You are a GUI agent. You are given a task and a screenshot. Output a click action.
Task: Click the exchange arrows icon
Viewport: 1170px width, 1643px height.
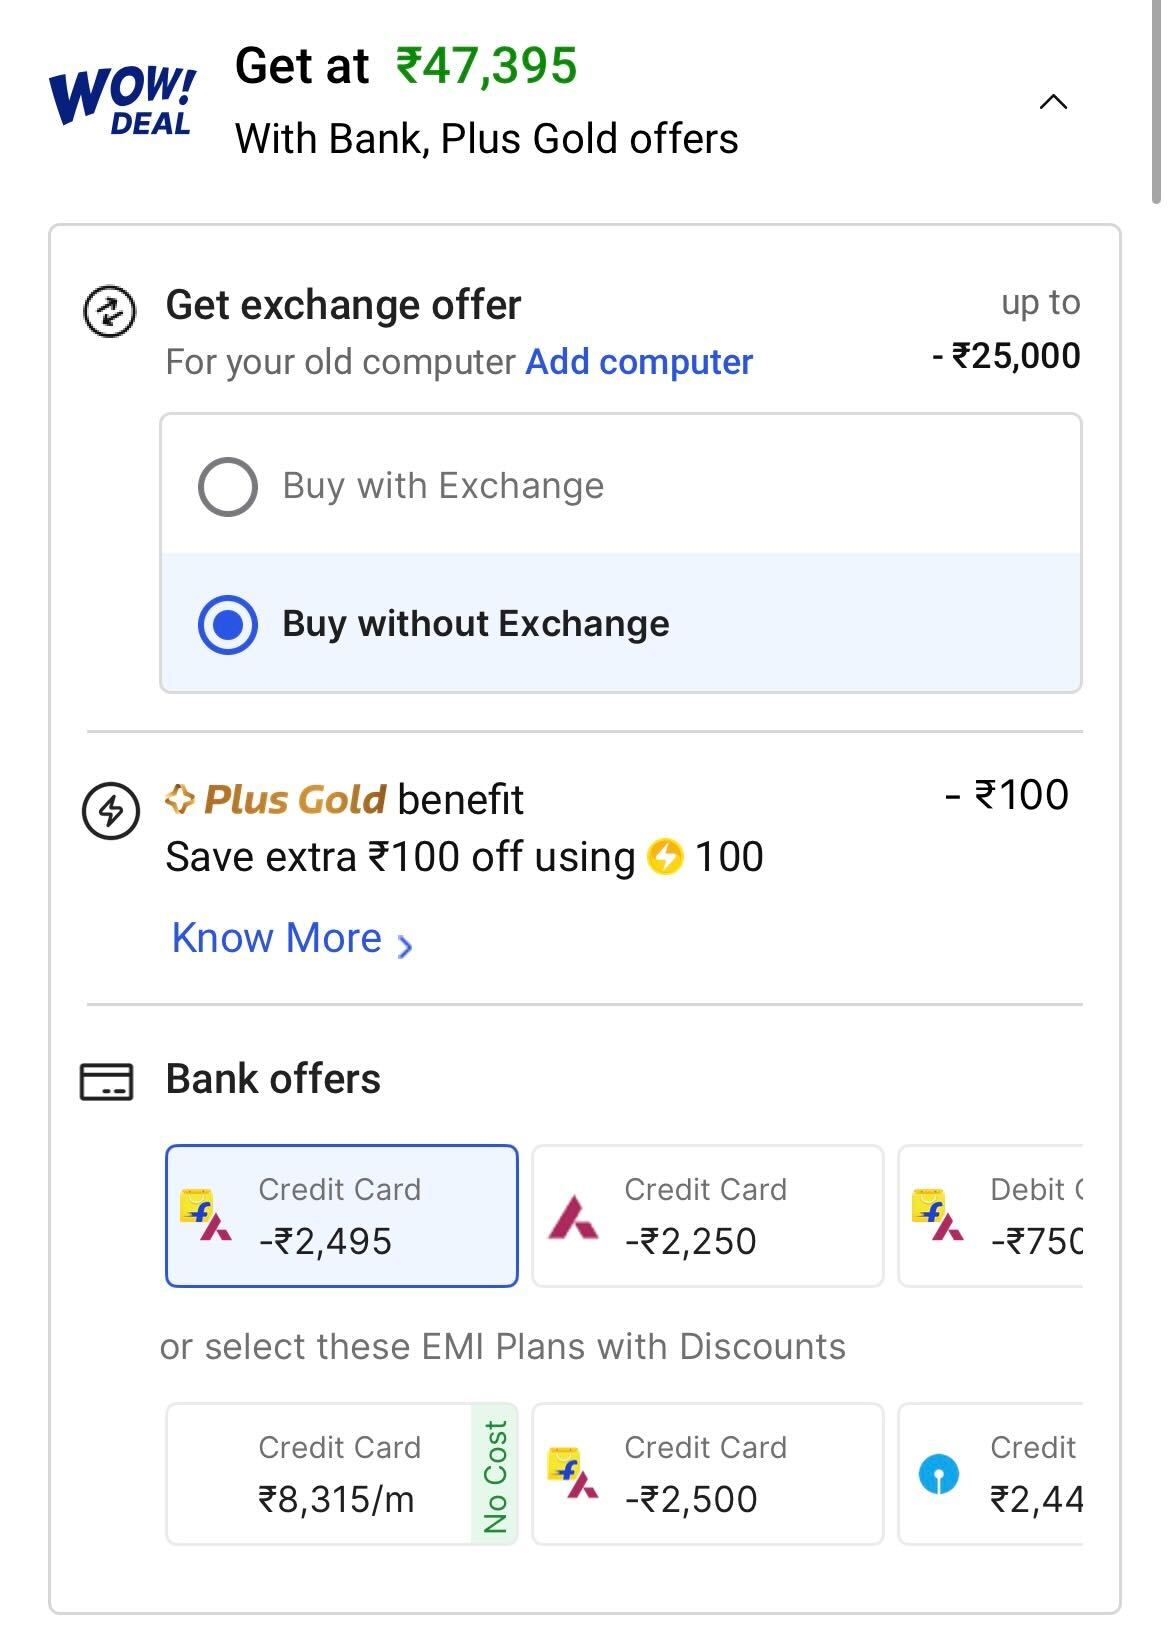coord(108,311)
